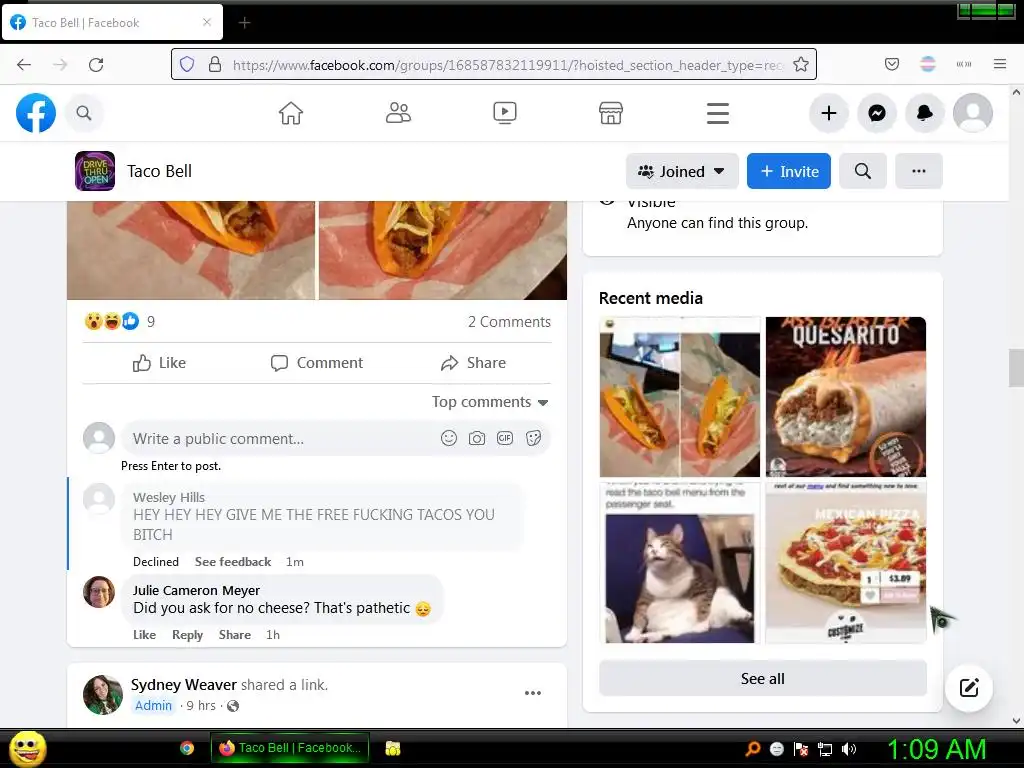Image resolution: width=1024 pixels, height=768 pixels.
Task: Click the new message compose icon
Action: pyautogui.click(x=969, y=688)
